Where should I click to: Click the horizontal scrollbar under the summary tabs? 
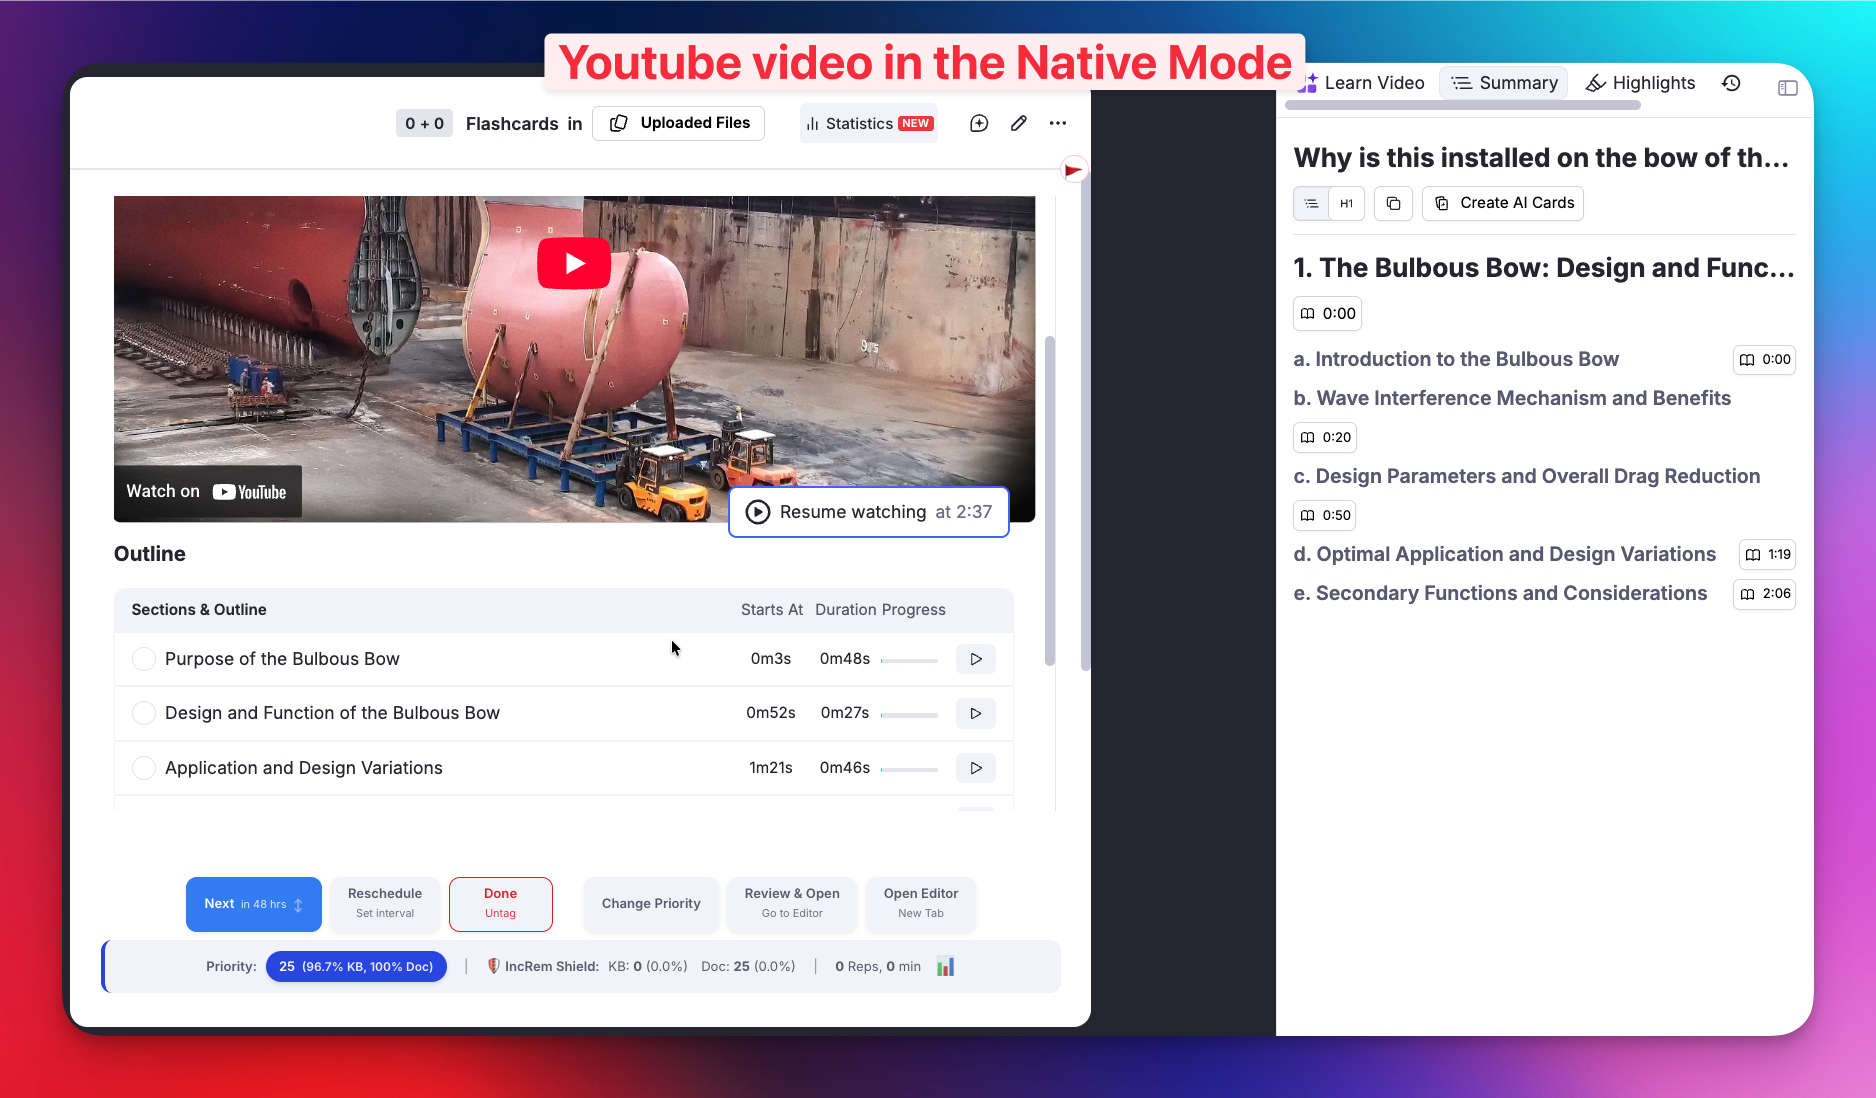click(1462, 105)
